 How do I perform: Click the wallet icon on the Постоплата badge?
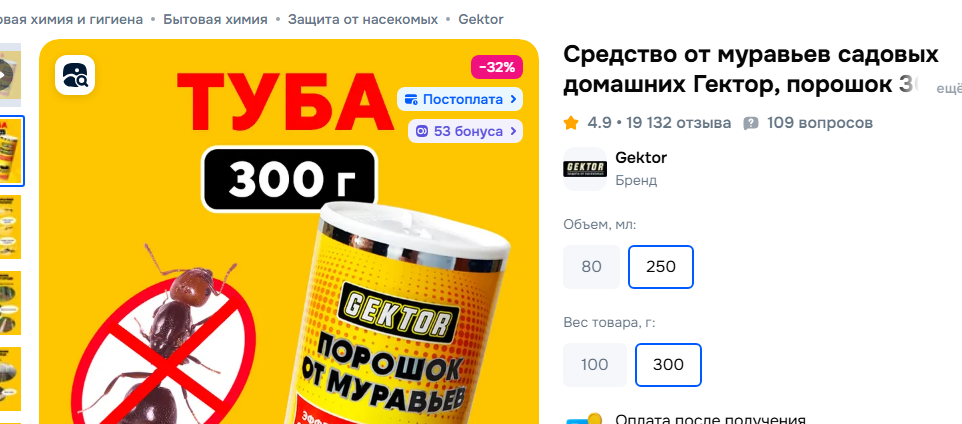pyautogui.click(x=411, y=99)
